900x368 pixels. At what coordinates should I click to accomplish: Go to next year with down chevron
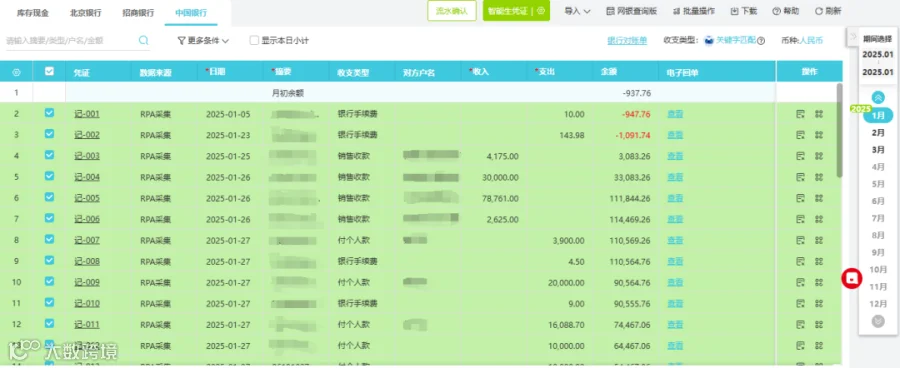click(x=878, y=321)
